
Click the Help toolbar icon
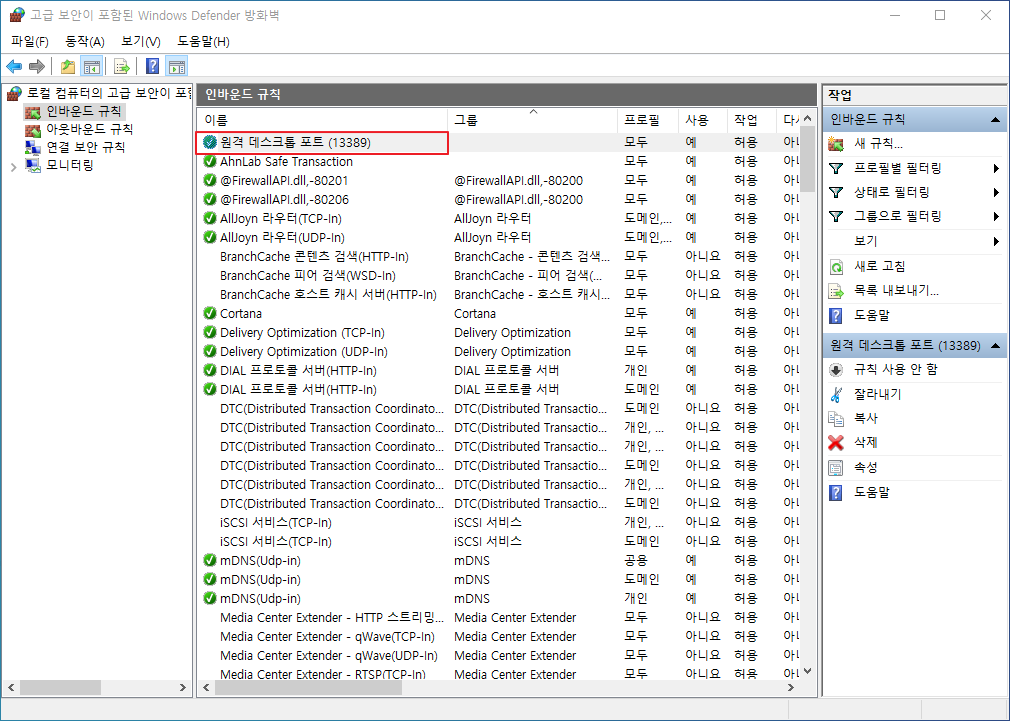(153, 66)
